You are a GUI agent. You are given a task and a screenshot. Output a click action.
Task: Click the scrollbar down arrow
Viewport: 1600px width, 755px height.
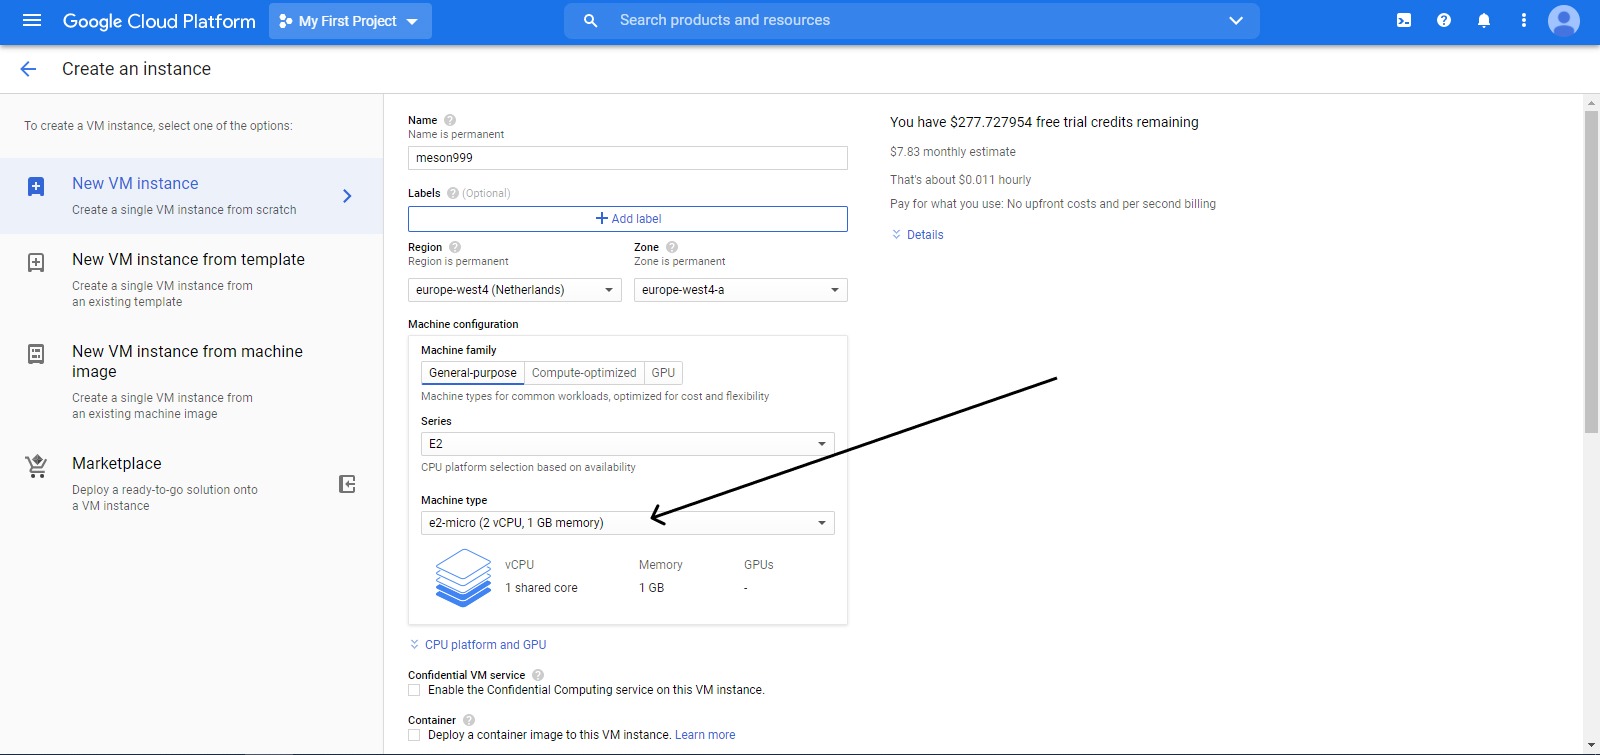click(1591, 746)
